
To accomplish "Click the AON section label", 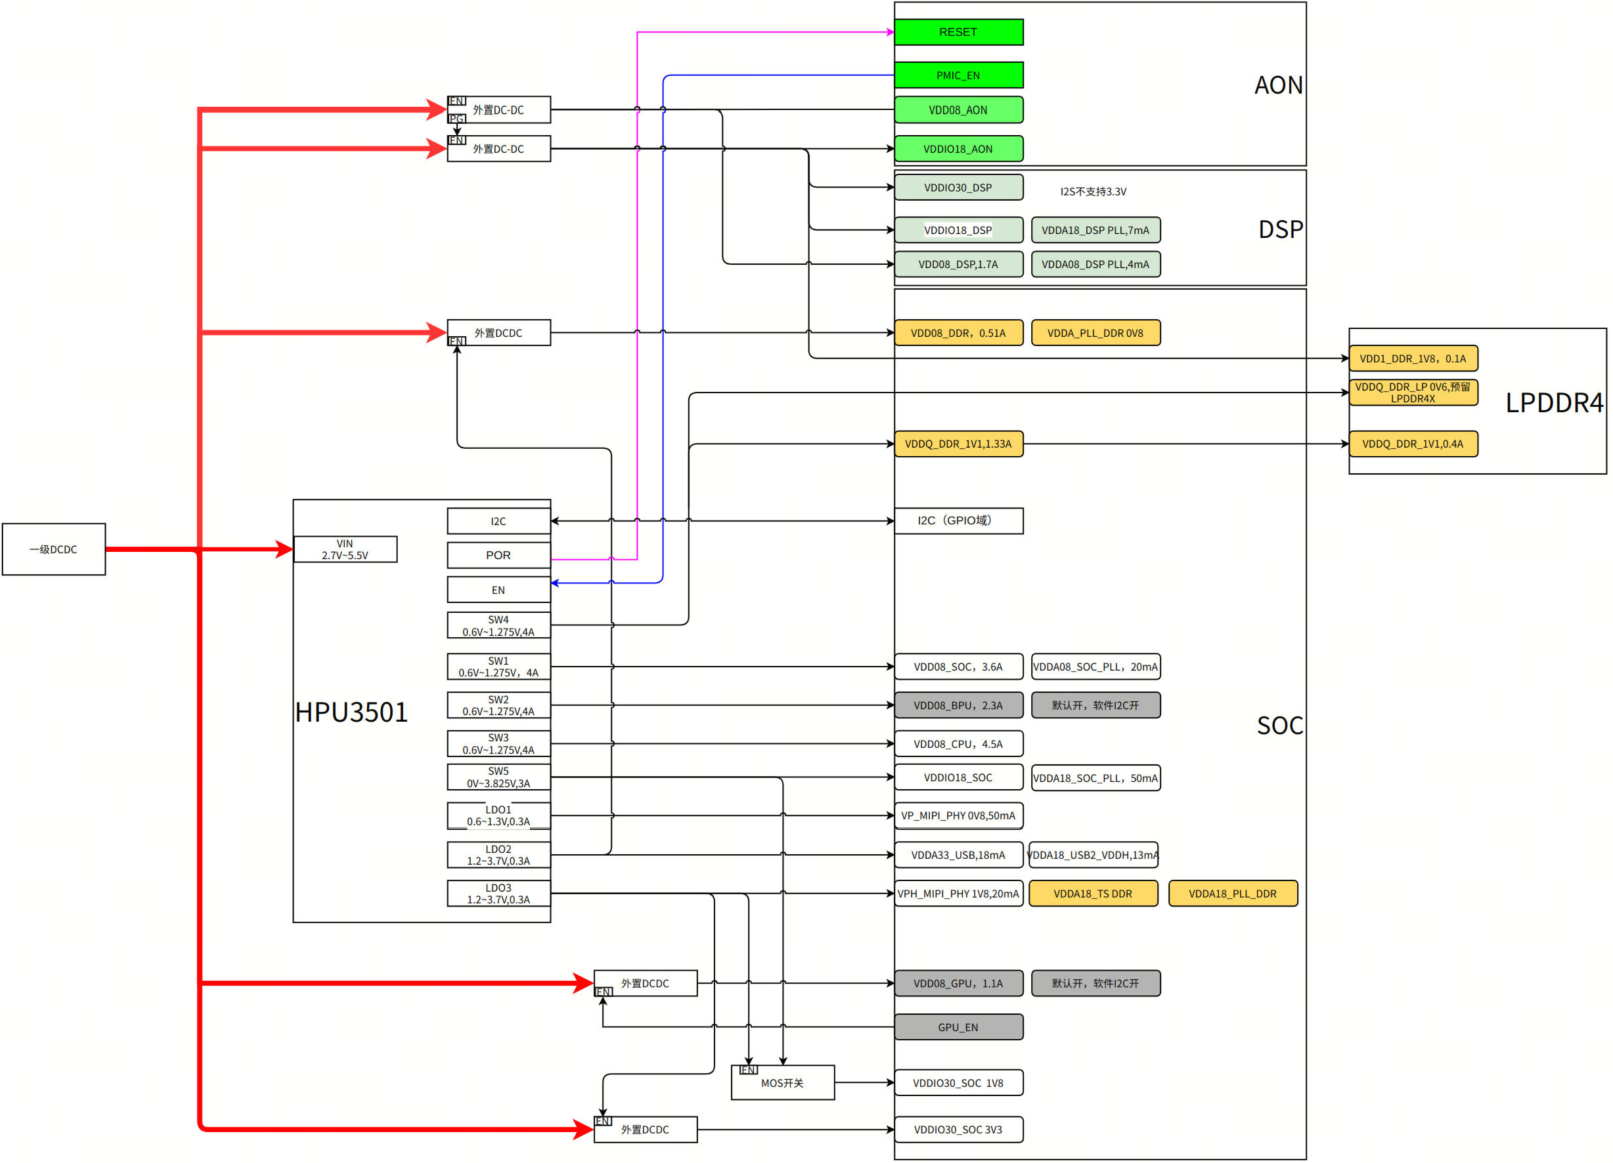I will [1279, 85].
